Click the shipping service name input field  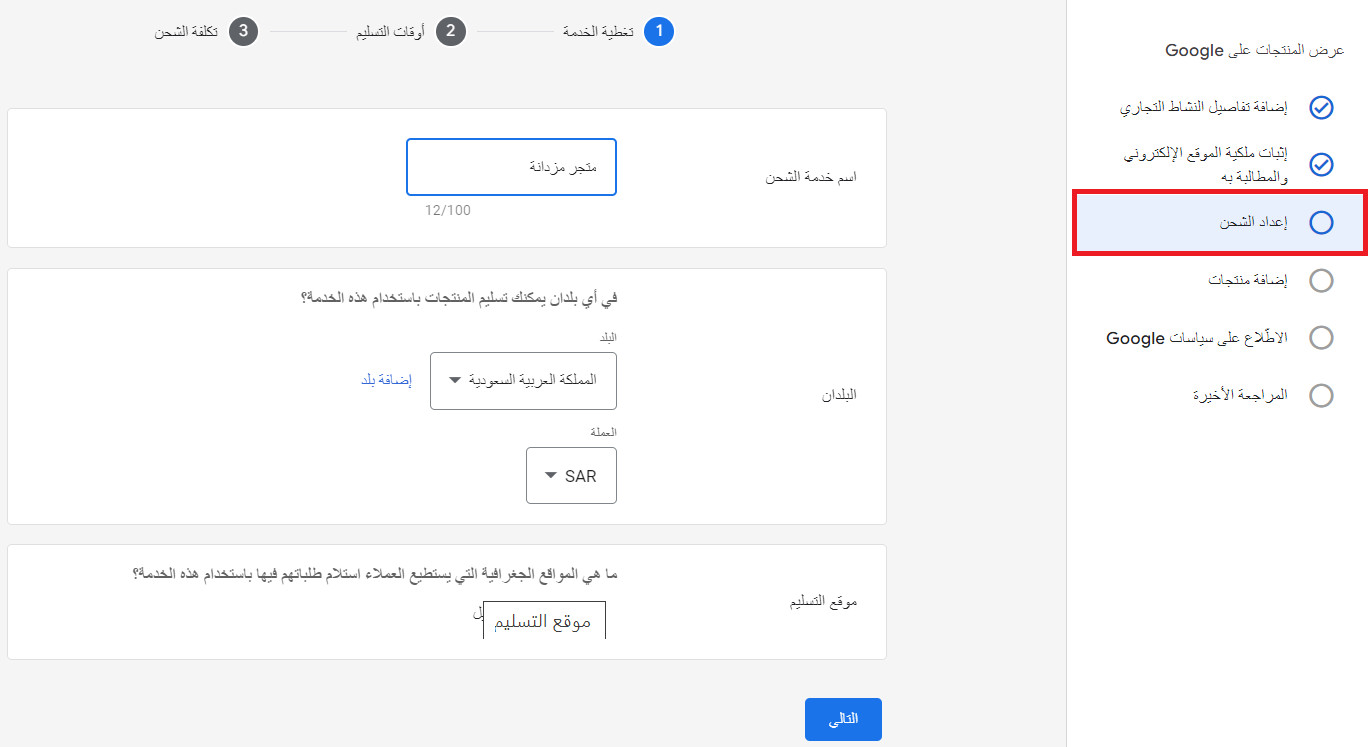(511, 167)
